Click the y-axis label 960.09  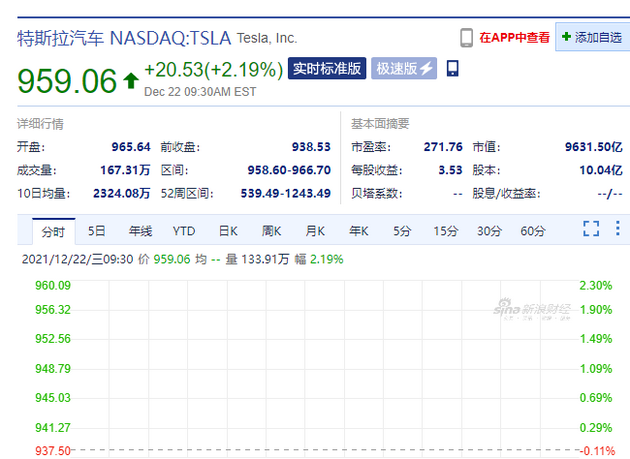pos(53,285)
